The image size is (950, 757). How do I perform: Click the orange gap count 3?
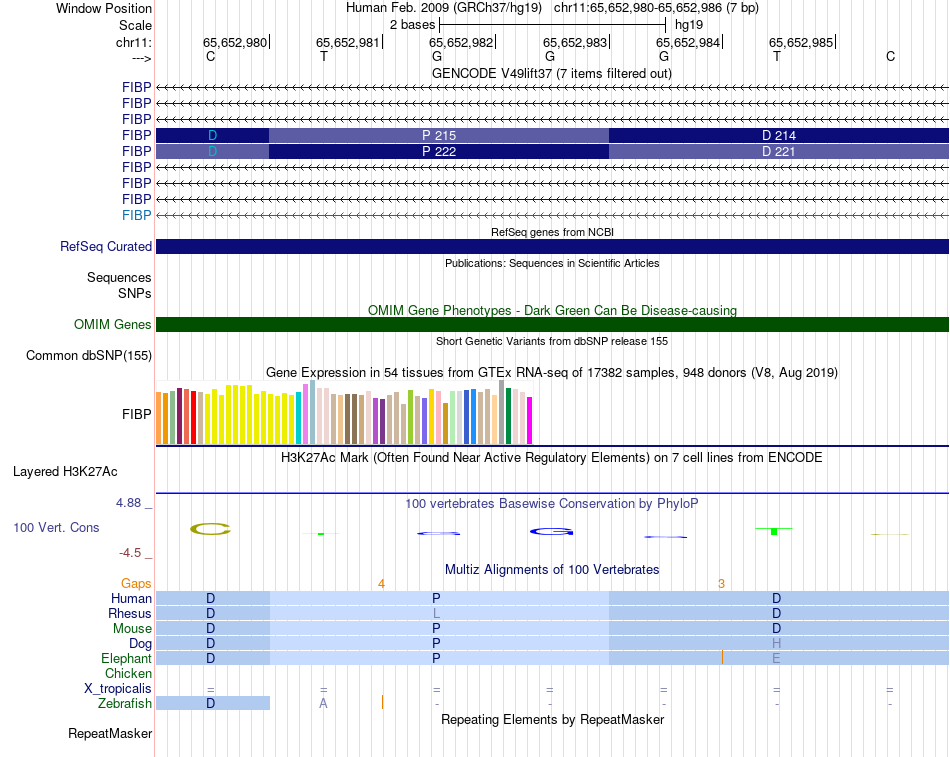[721, 584]
